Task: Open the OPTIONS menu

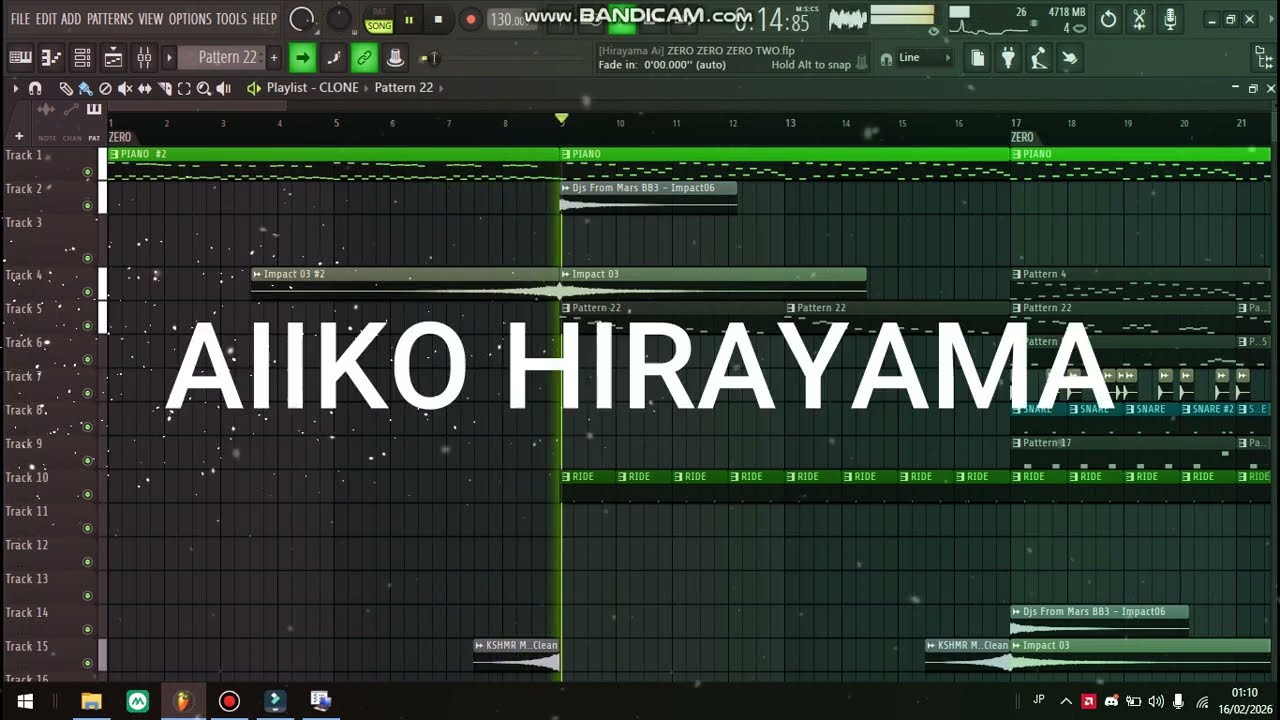Action: pyautogui.click(x=190, y=19)
